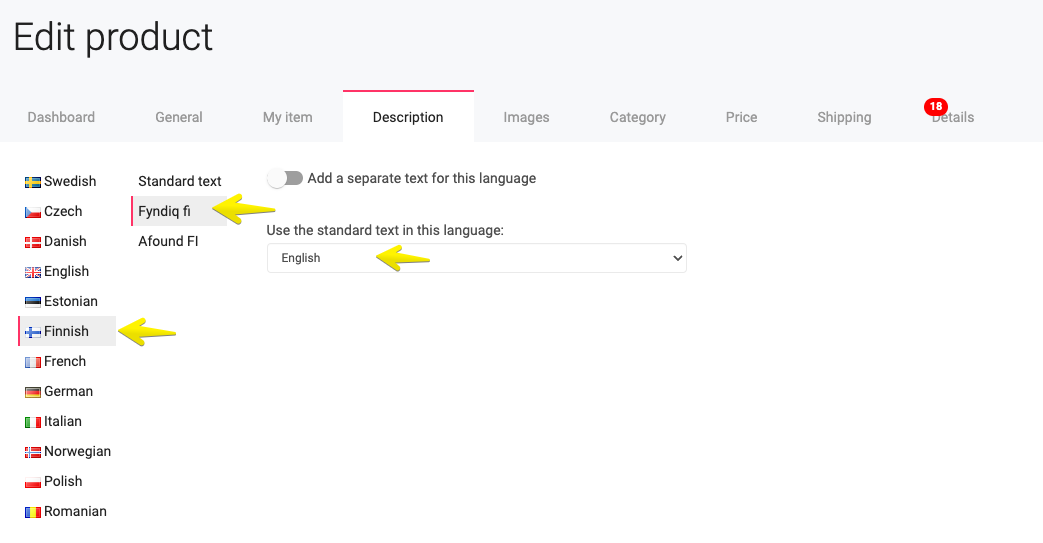Viewport: 1043px width, 543px height.
Task: Choose Italian language
Action: tap(63, 421)
